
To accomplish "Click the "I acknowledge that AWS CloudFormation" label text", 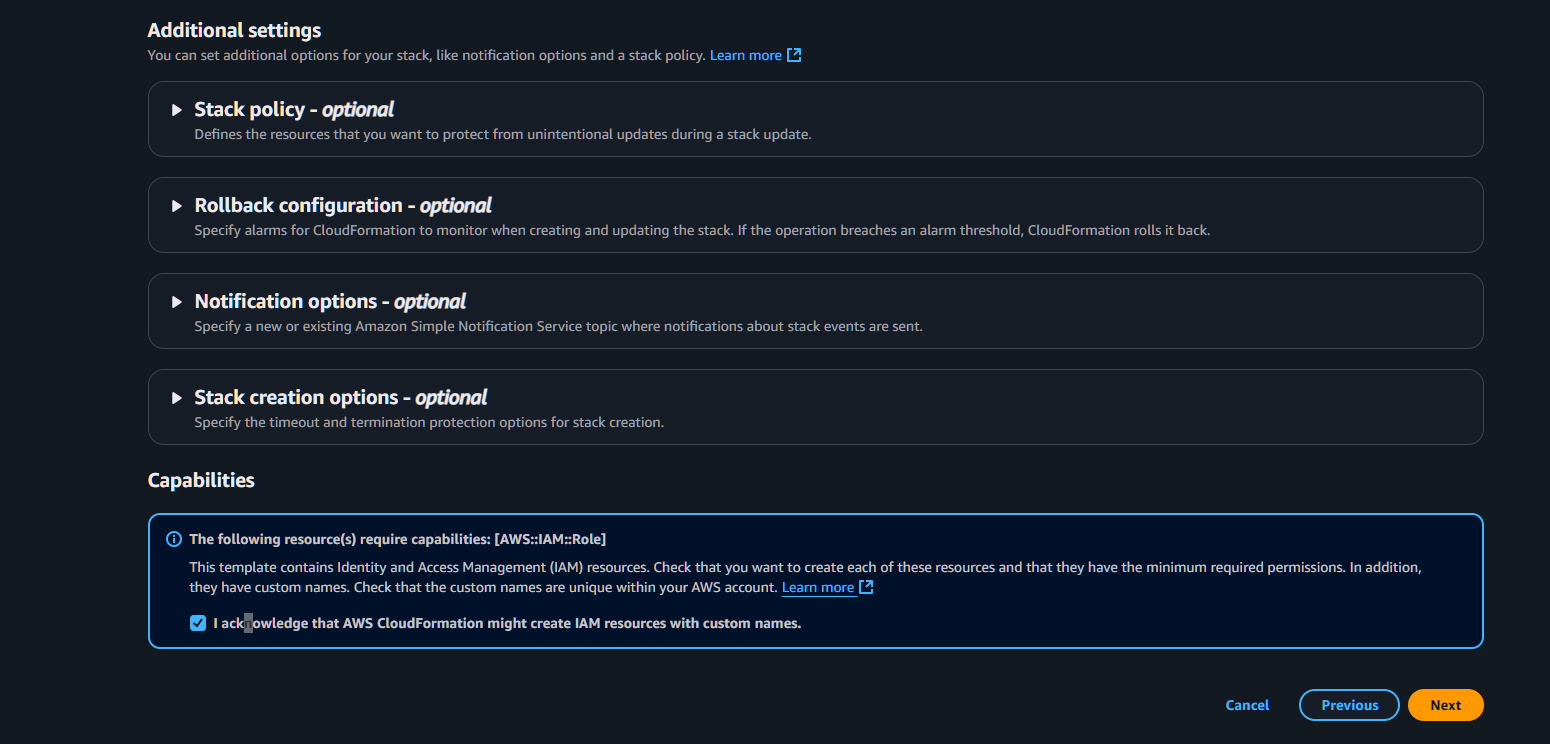I will (x=507, y=624).
